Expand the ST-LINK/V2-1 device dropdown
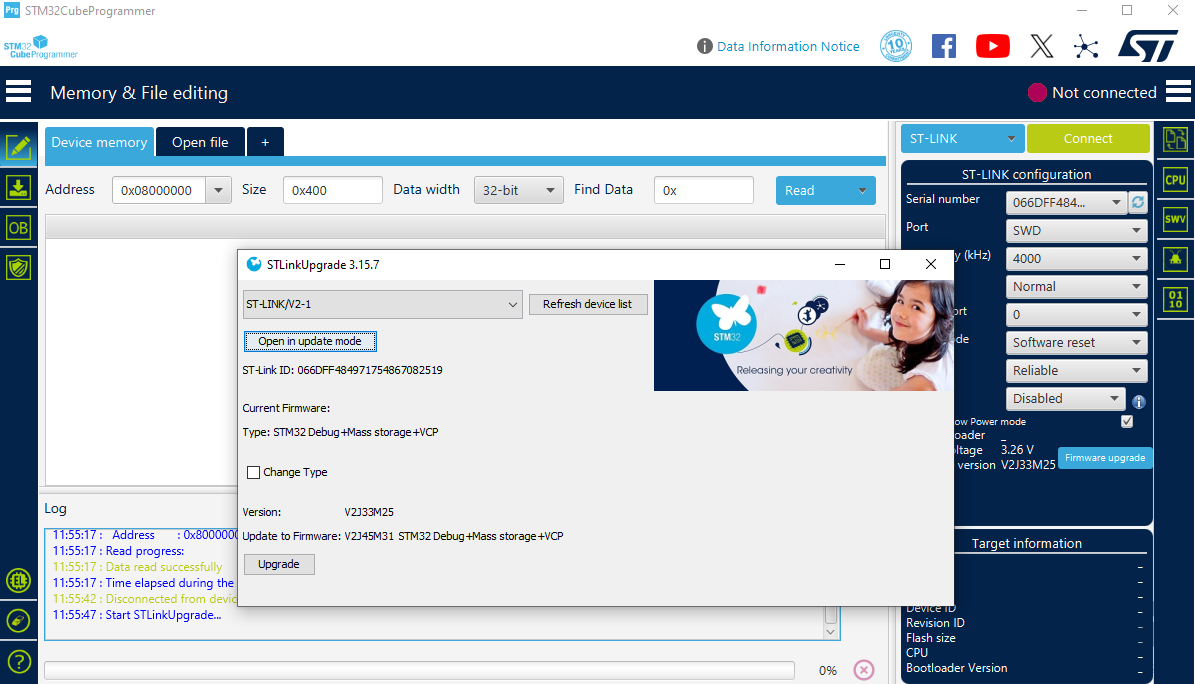Screen dimensions: 1195x684 (x=382, y=304)
